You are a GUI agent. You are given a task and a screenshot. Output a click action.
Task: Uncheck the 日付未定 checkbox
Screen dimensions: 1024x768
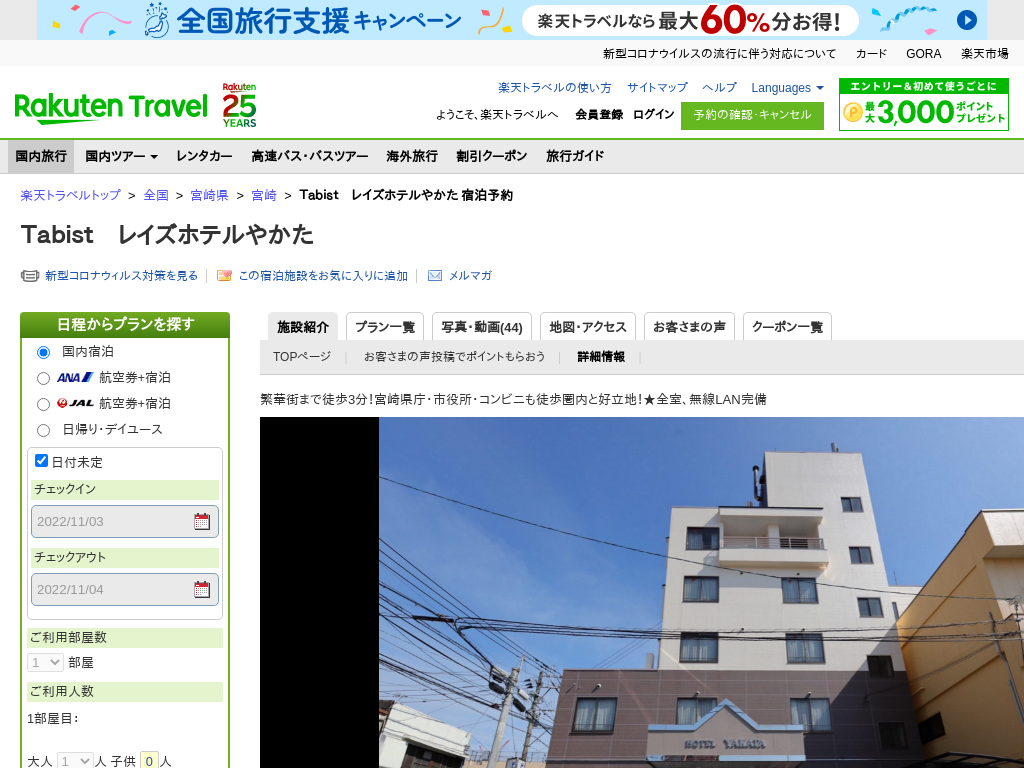[41, 461]
